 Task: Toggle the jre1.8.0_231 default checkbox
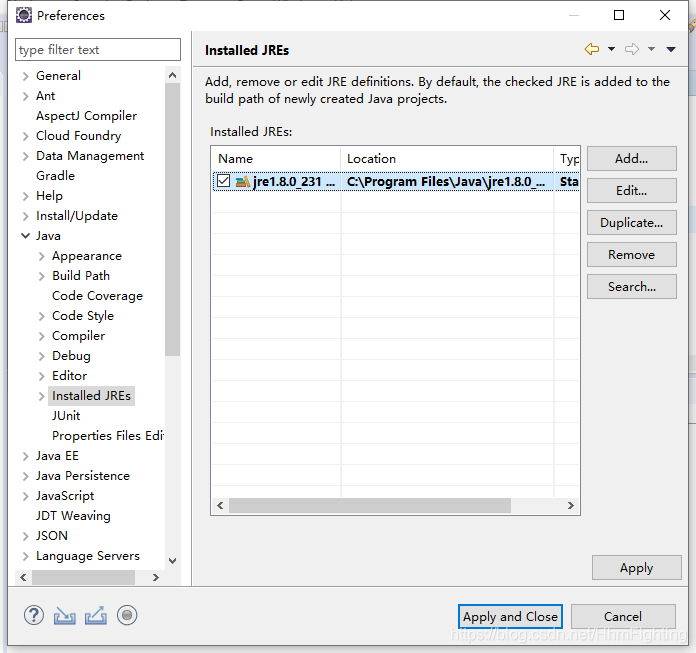(223, 181)
